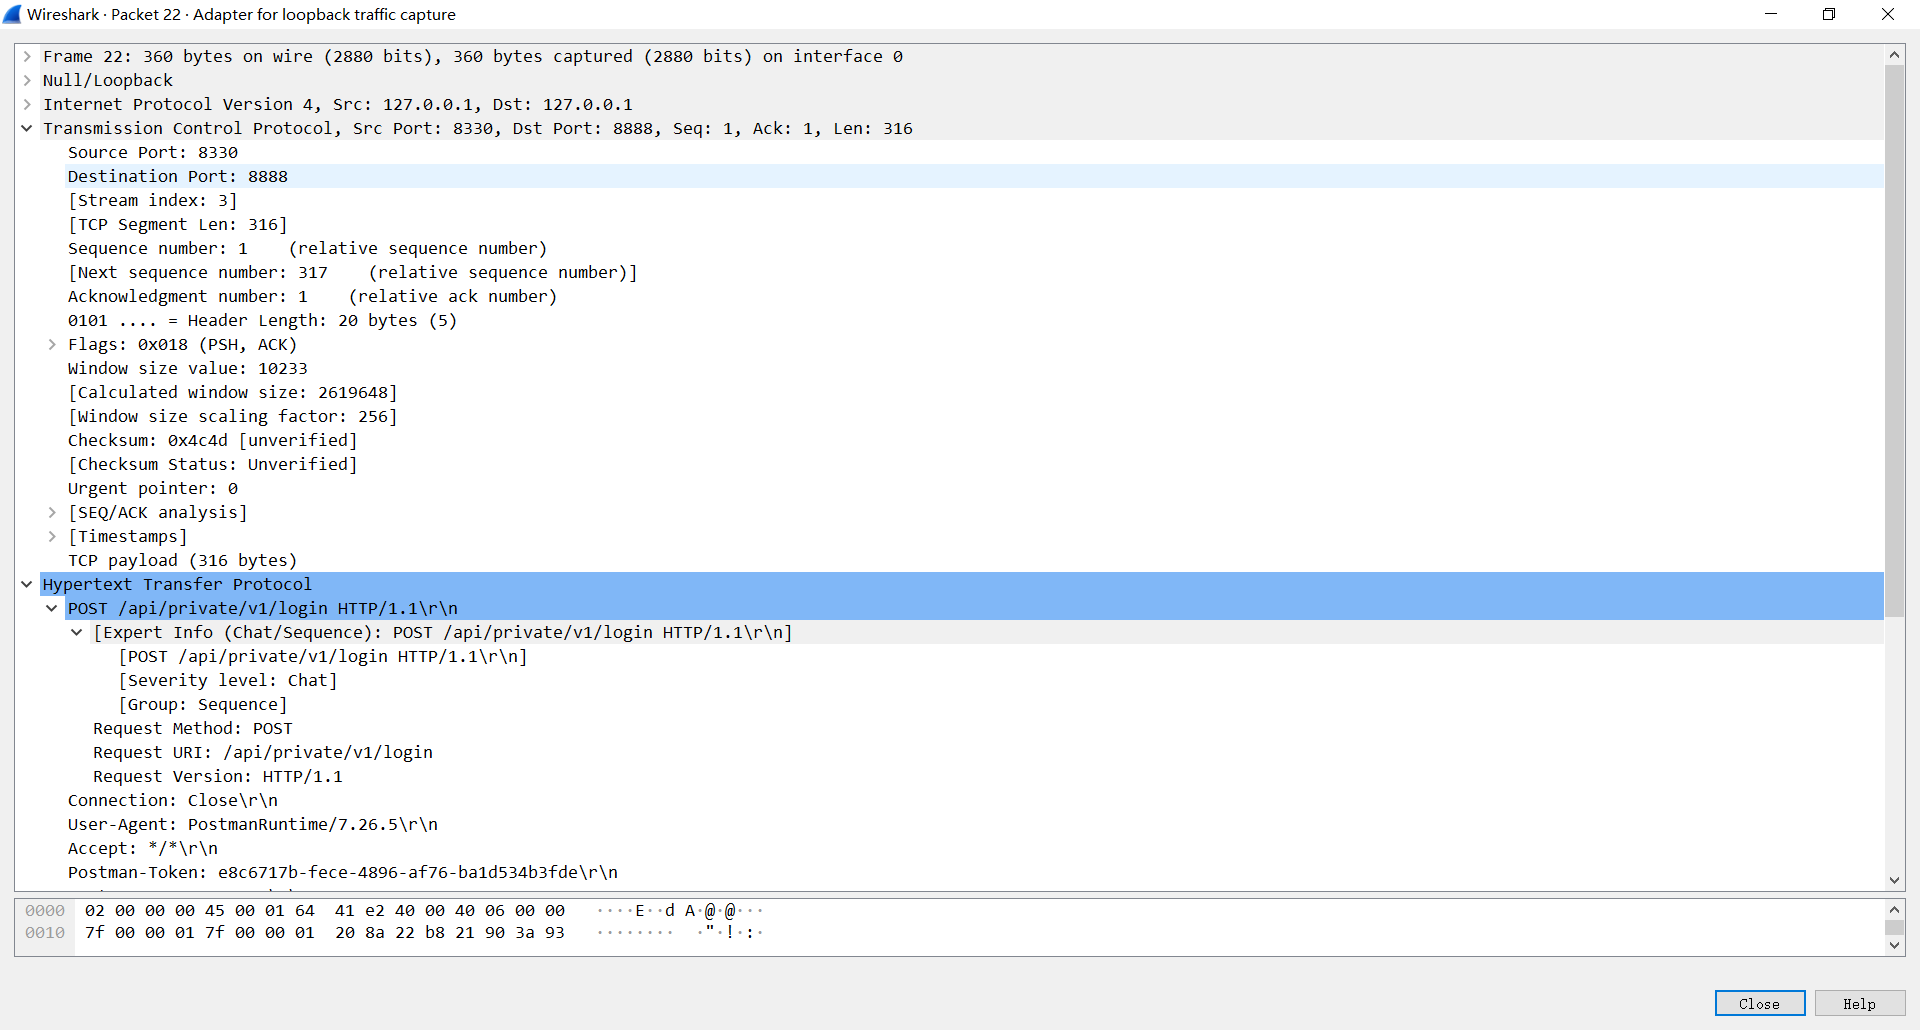The image size is (1920, 1030).
Task: Collapse the Transmission Control Protocol node
Action: [27, 129]
